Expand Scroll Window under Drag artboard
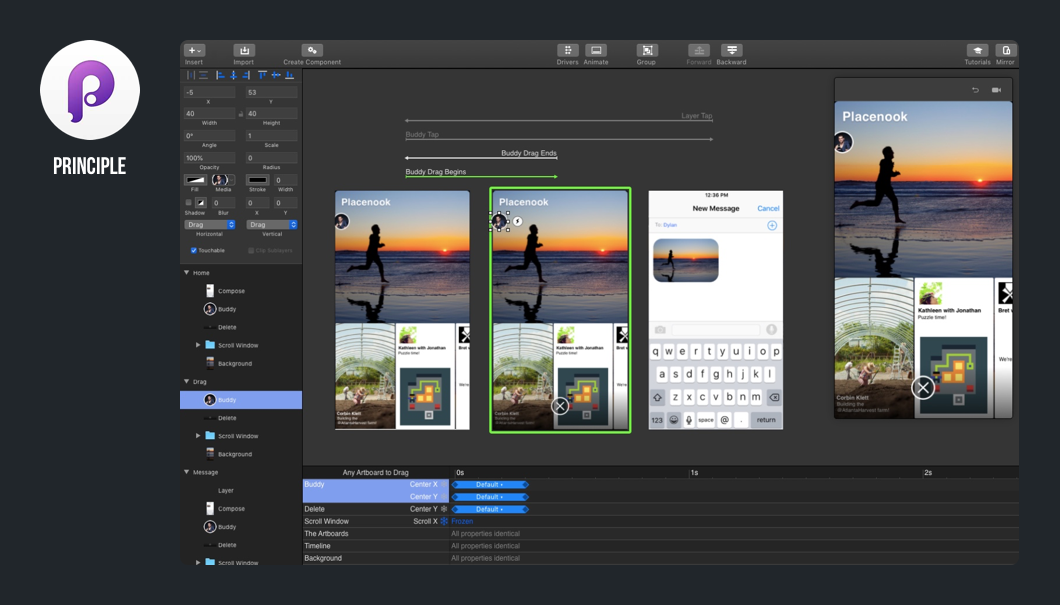Image resolution: width=1060 pixels, height=605 pixels. click(x=198, y=436)
